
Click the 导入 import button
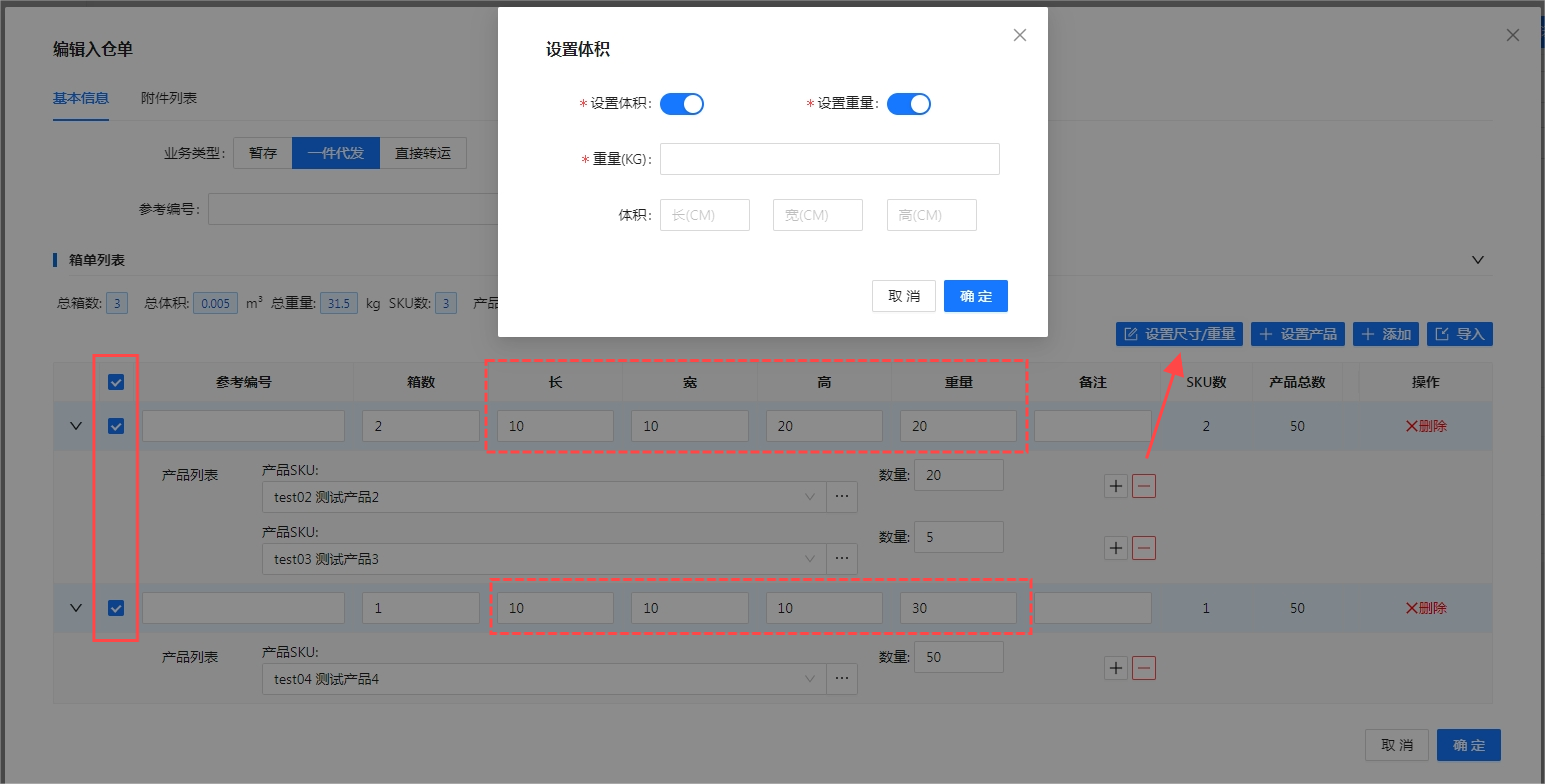click(1459, 334)
